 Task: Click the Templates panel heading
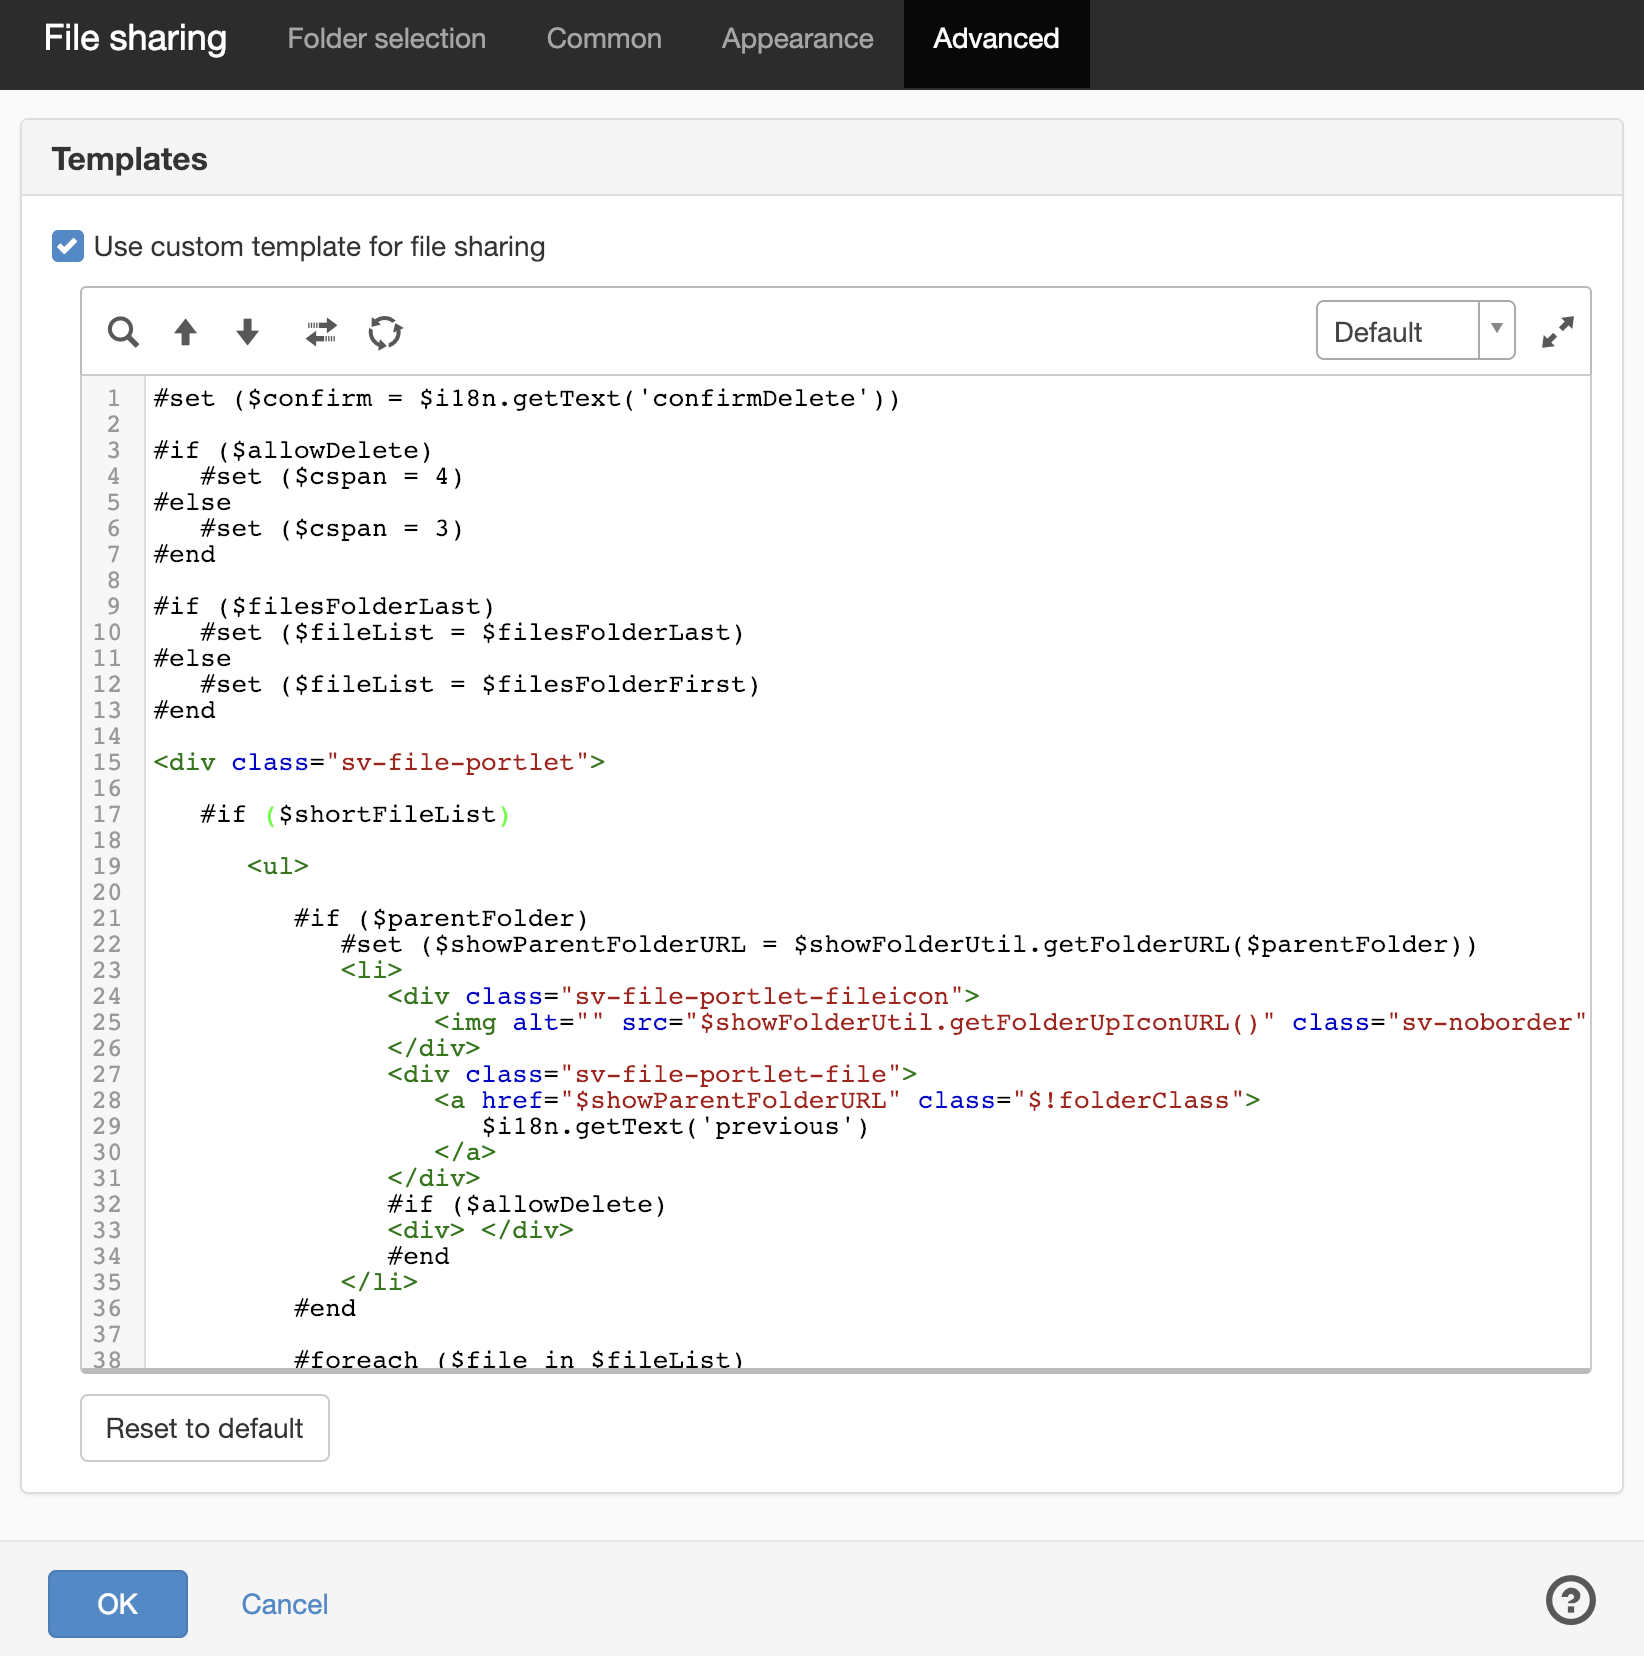tap(129, 159)
